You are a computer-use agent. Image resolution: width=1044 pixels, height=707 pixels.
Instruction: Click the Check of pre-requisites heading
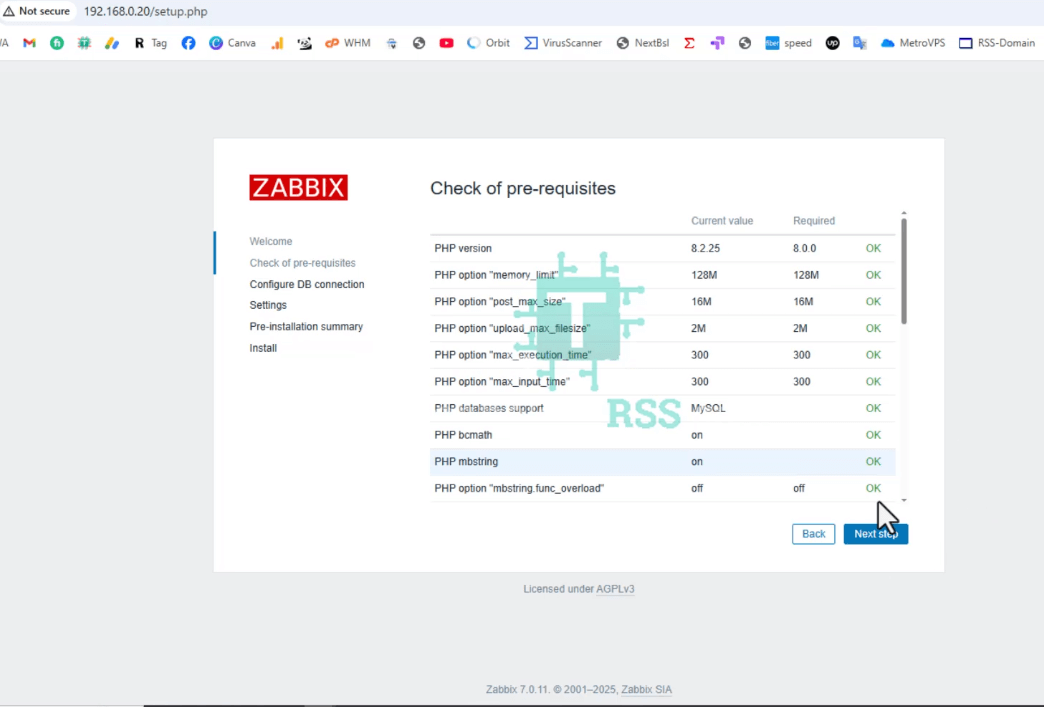point(523,188)
